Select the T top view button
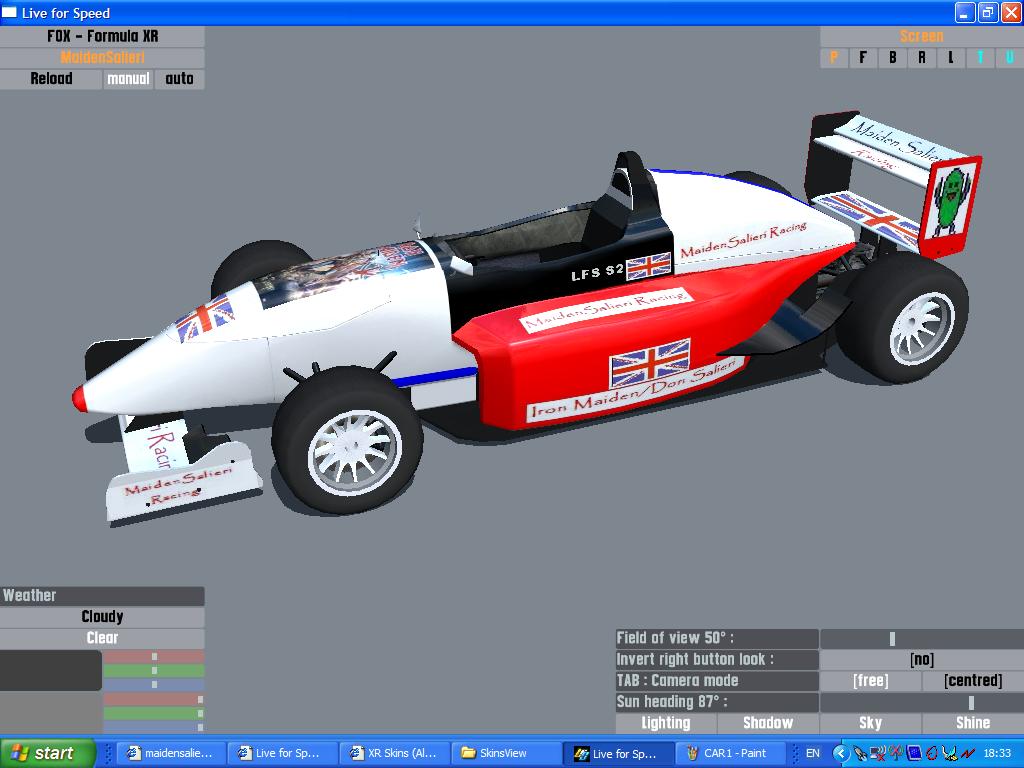 [980, 57]
